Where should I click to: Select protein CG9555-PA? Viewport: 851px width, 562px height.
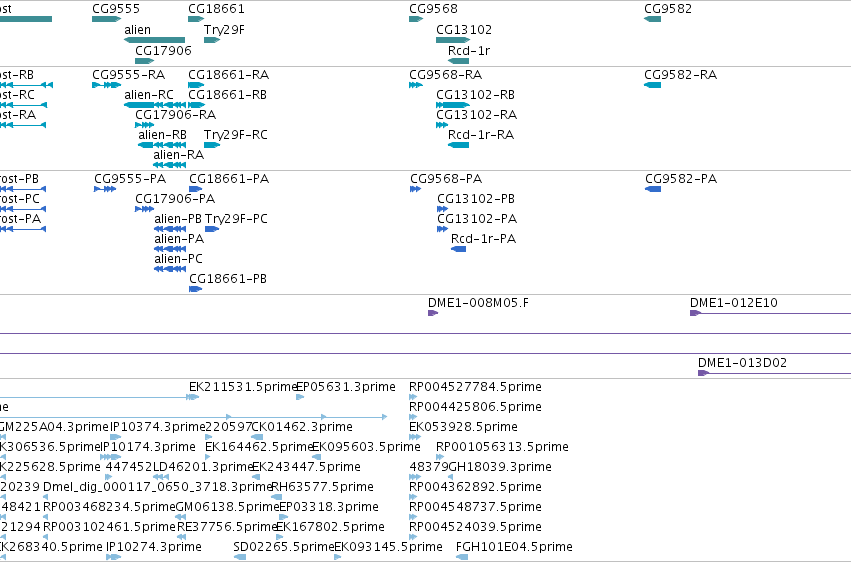(x=130, y=178)
